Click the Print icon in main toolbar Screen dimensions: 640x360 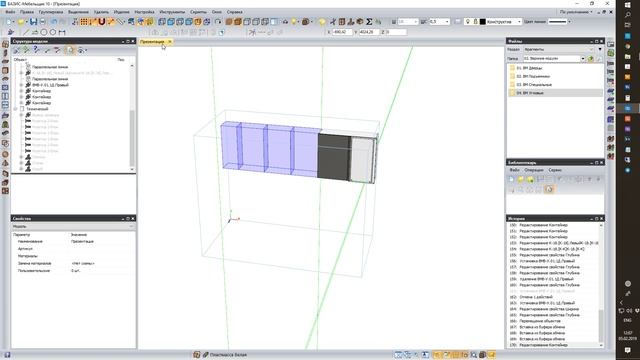(42, 22)
